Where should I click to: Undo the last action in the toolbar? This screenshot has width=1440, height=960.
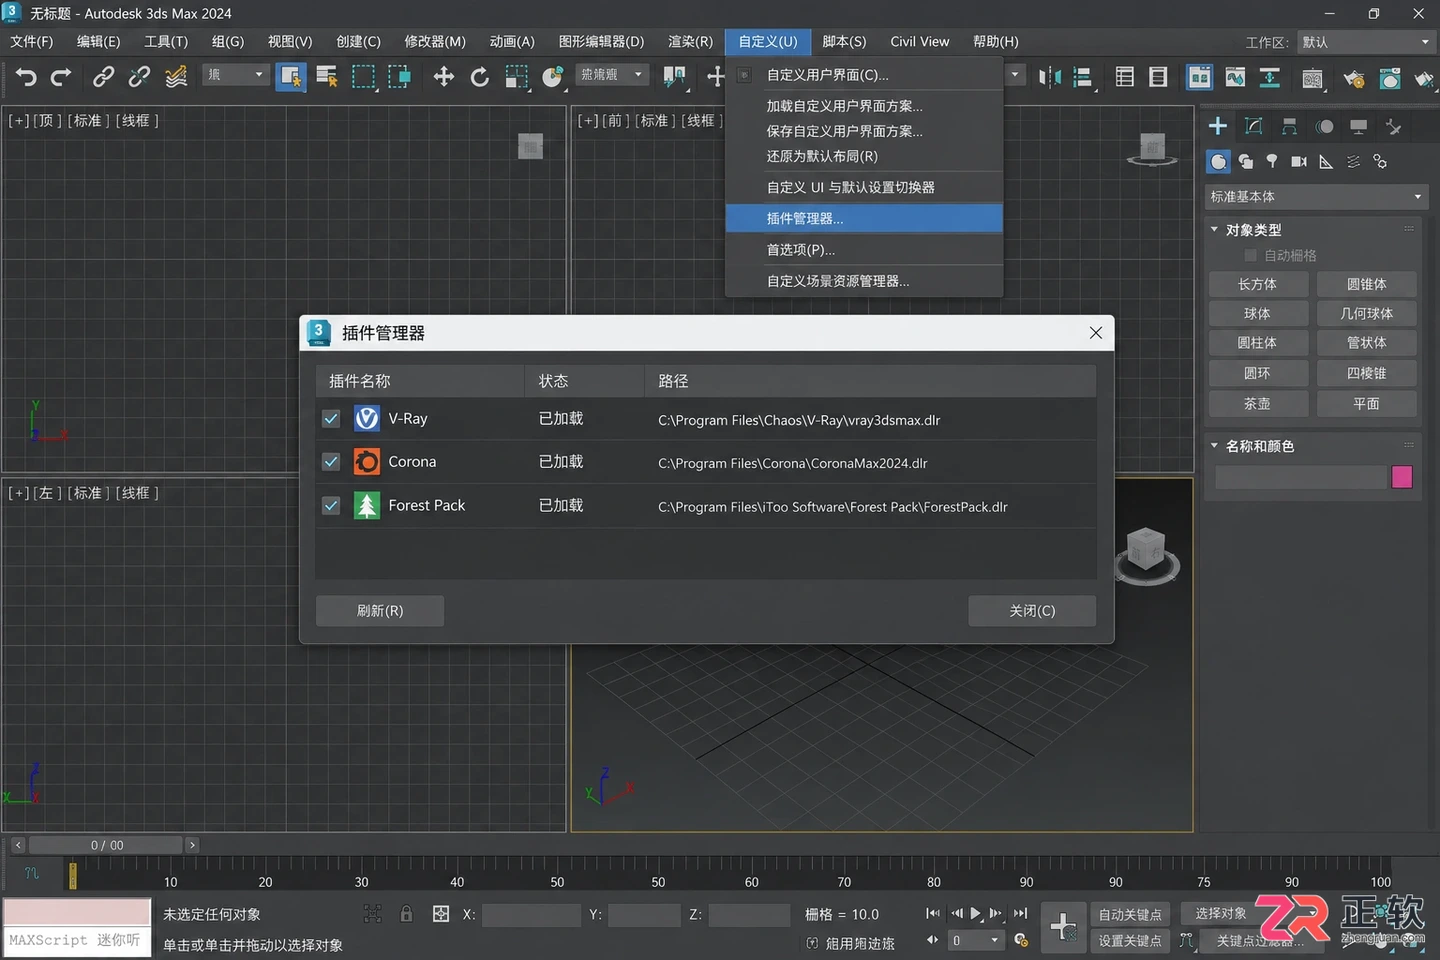point(26,77)
